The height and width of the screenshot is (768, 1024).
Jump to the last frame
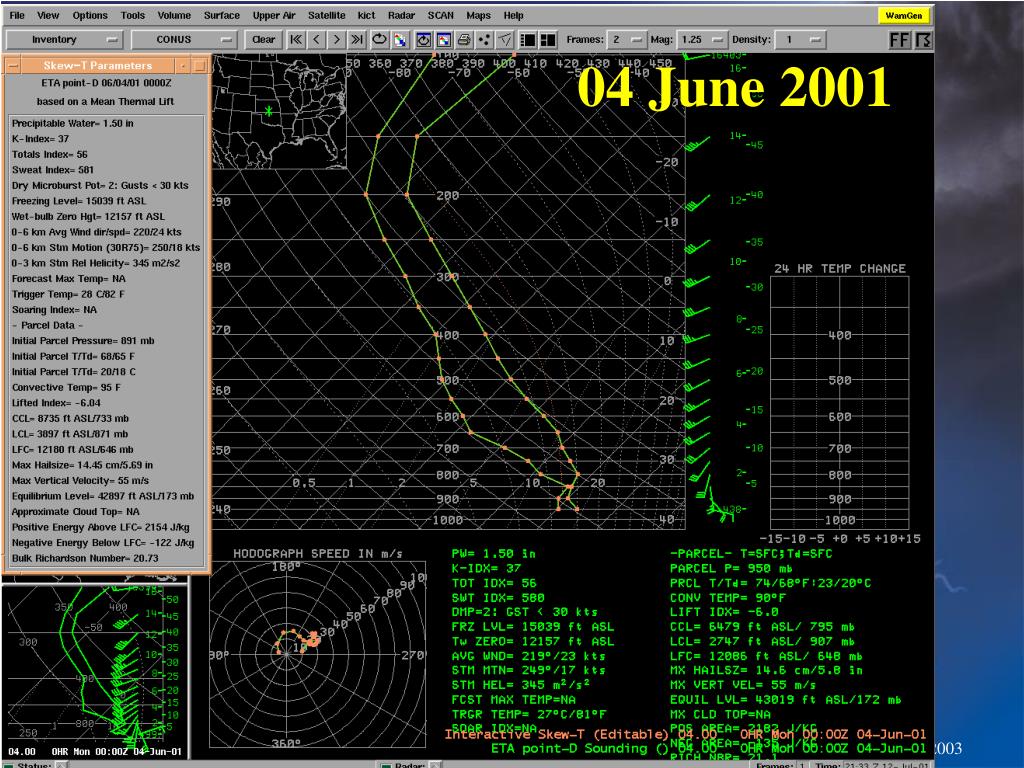[x=357, y=40]
